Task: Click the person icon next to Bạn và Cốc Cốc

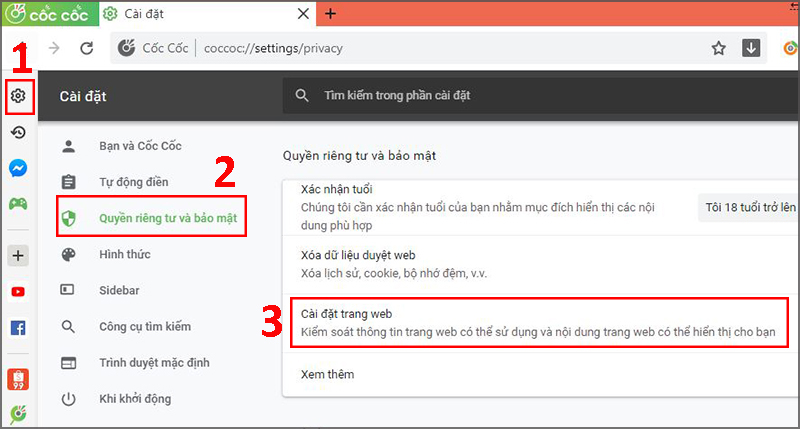Action: (x=68, y=146)
